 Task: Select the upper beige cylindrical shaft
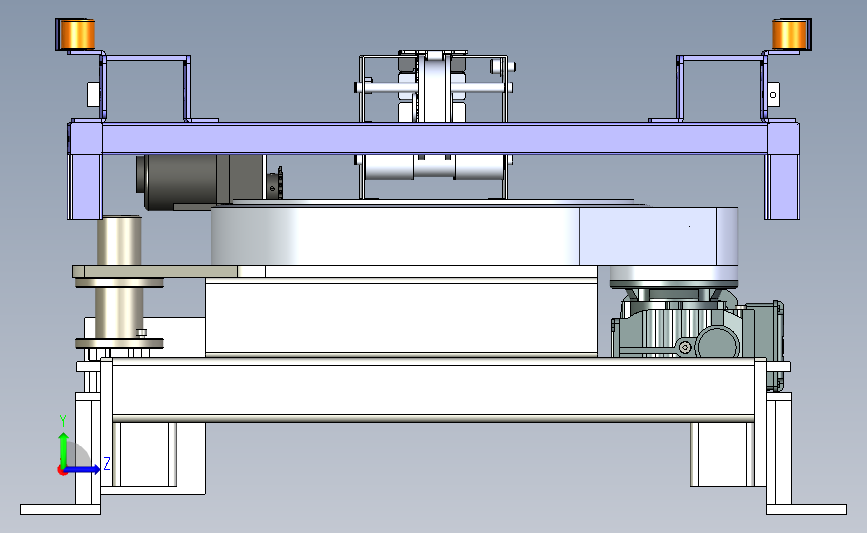[x=119, y=241]
